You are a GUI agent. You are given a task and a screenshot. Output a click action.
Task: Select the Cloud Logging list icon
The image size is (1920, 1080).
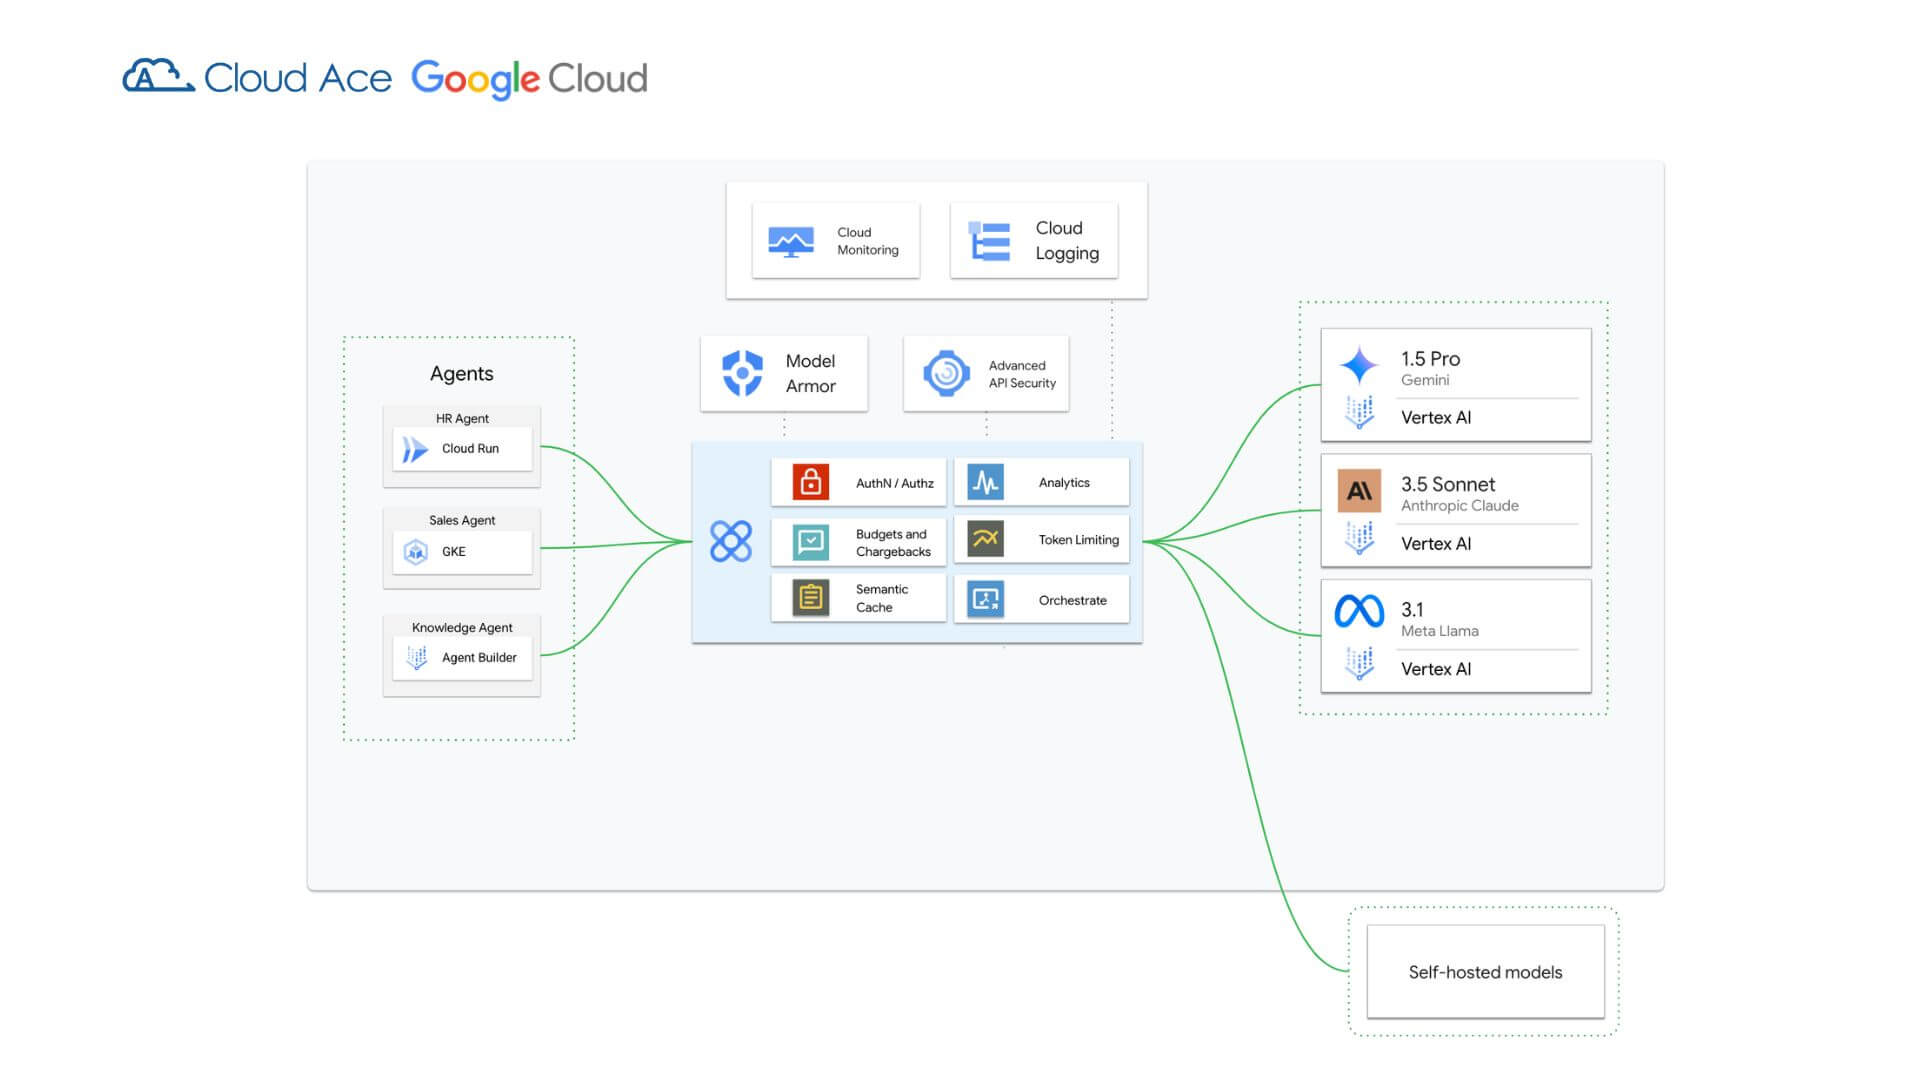click(x=989, y=242)
